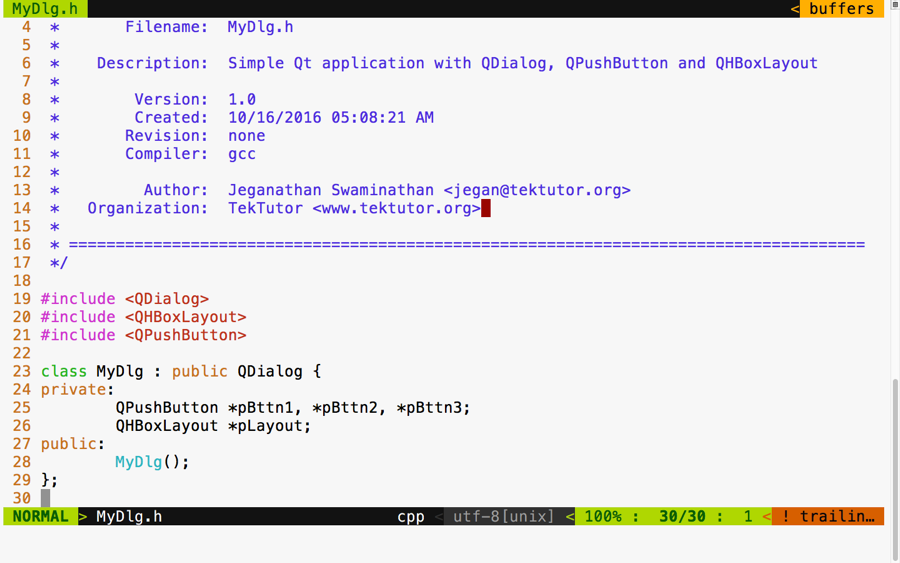Image resolution: width=900 pixels, height=563 pixels.
Task: Click 'TekTutor' organization name on line 14
Action: (265, 208)
